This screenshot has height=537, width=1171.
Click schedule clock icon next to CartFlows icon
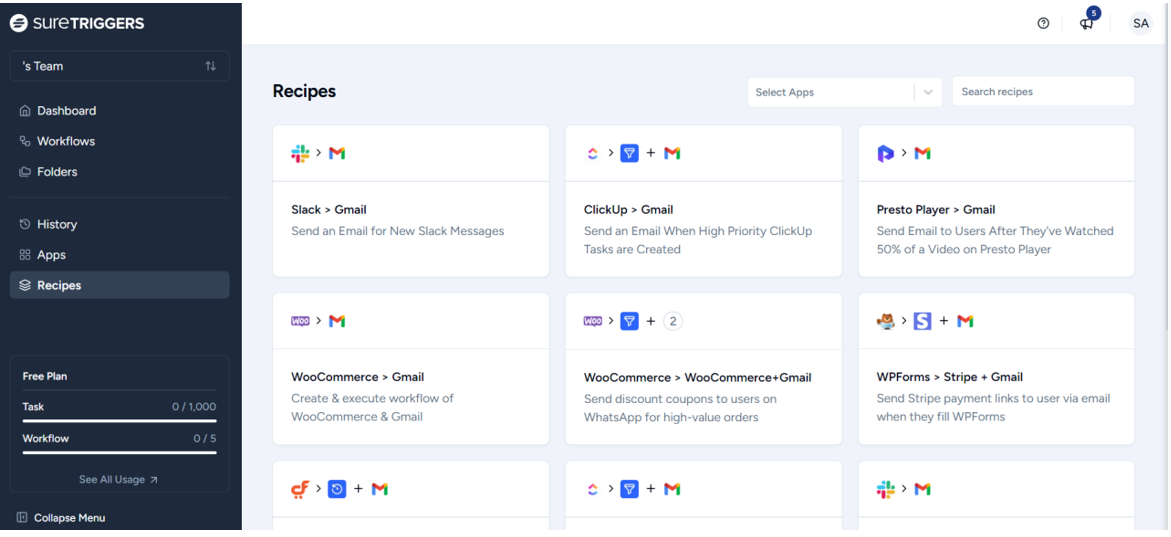coord(337,489)
